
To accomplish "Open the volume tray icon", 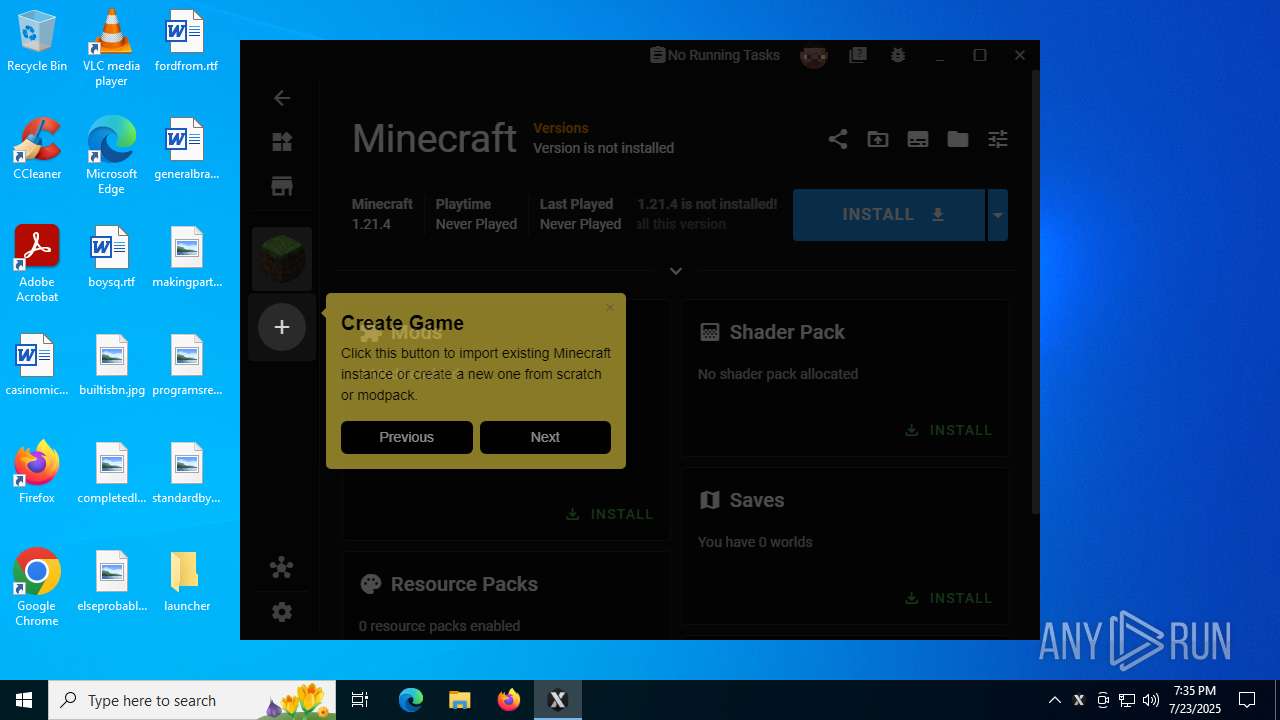I will [x=1150, y=700].
